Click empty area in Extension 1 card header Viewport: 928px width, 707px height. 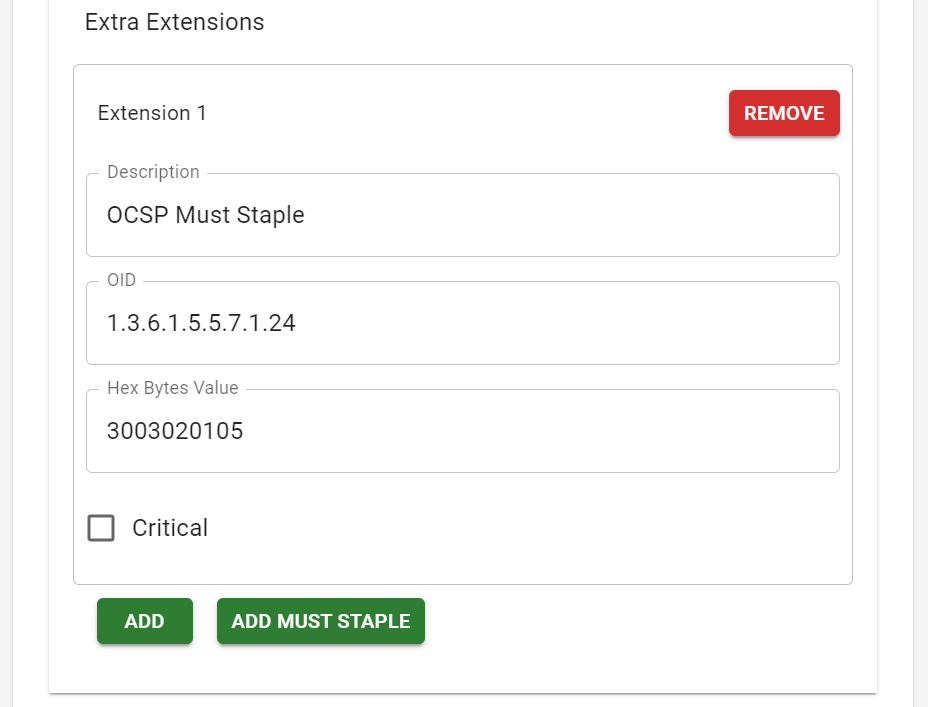point(460,113)
